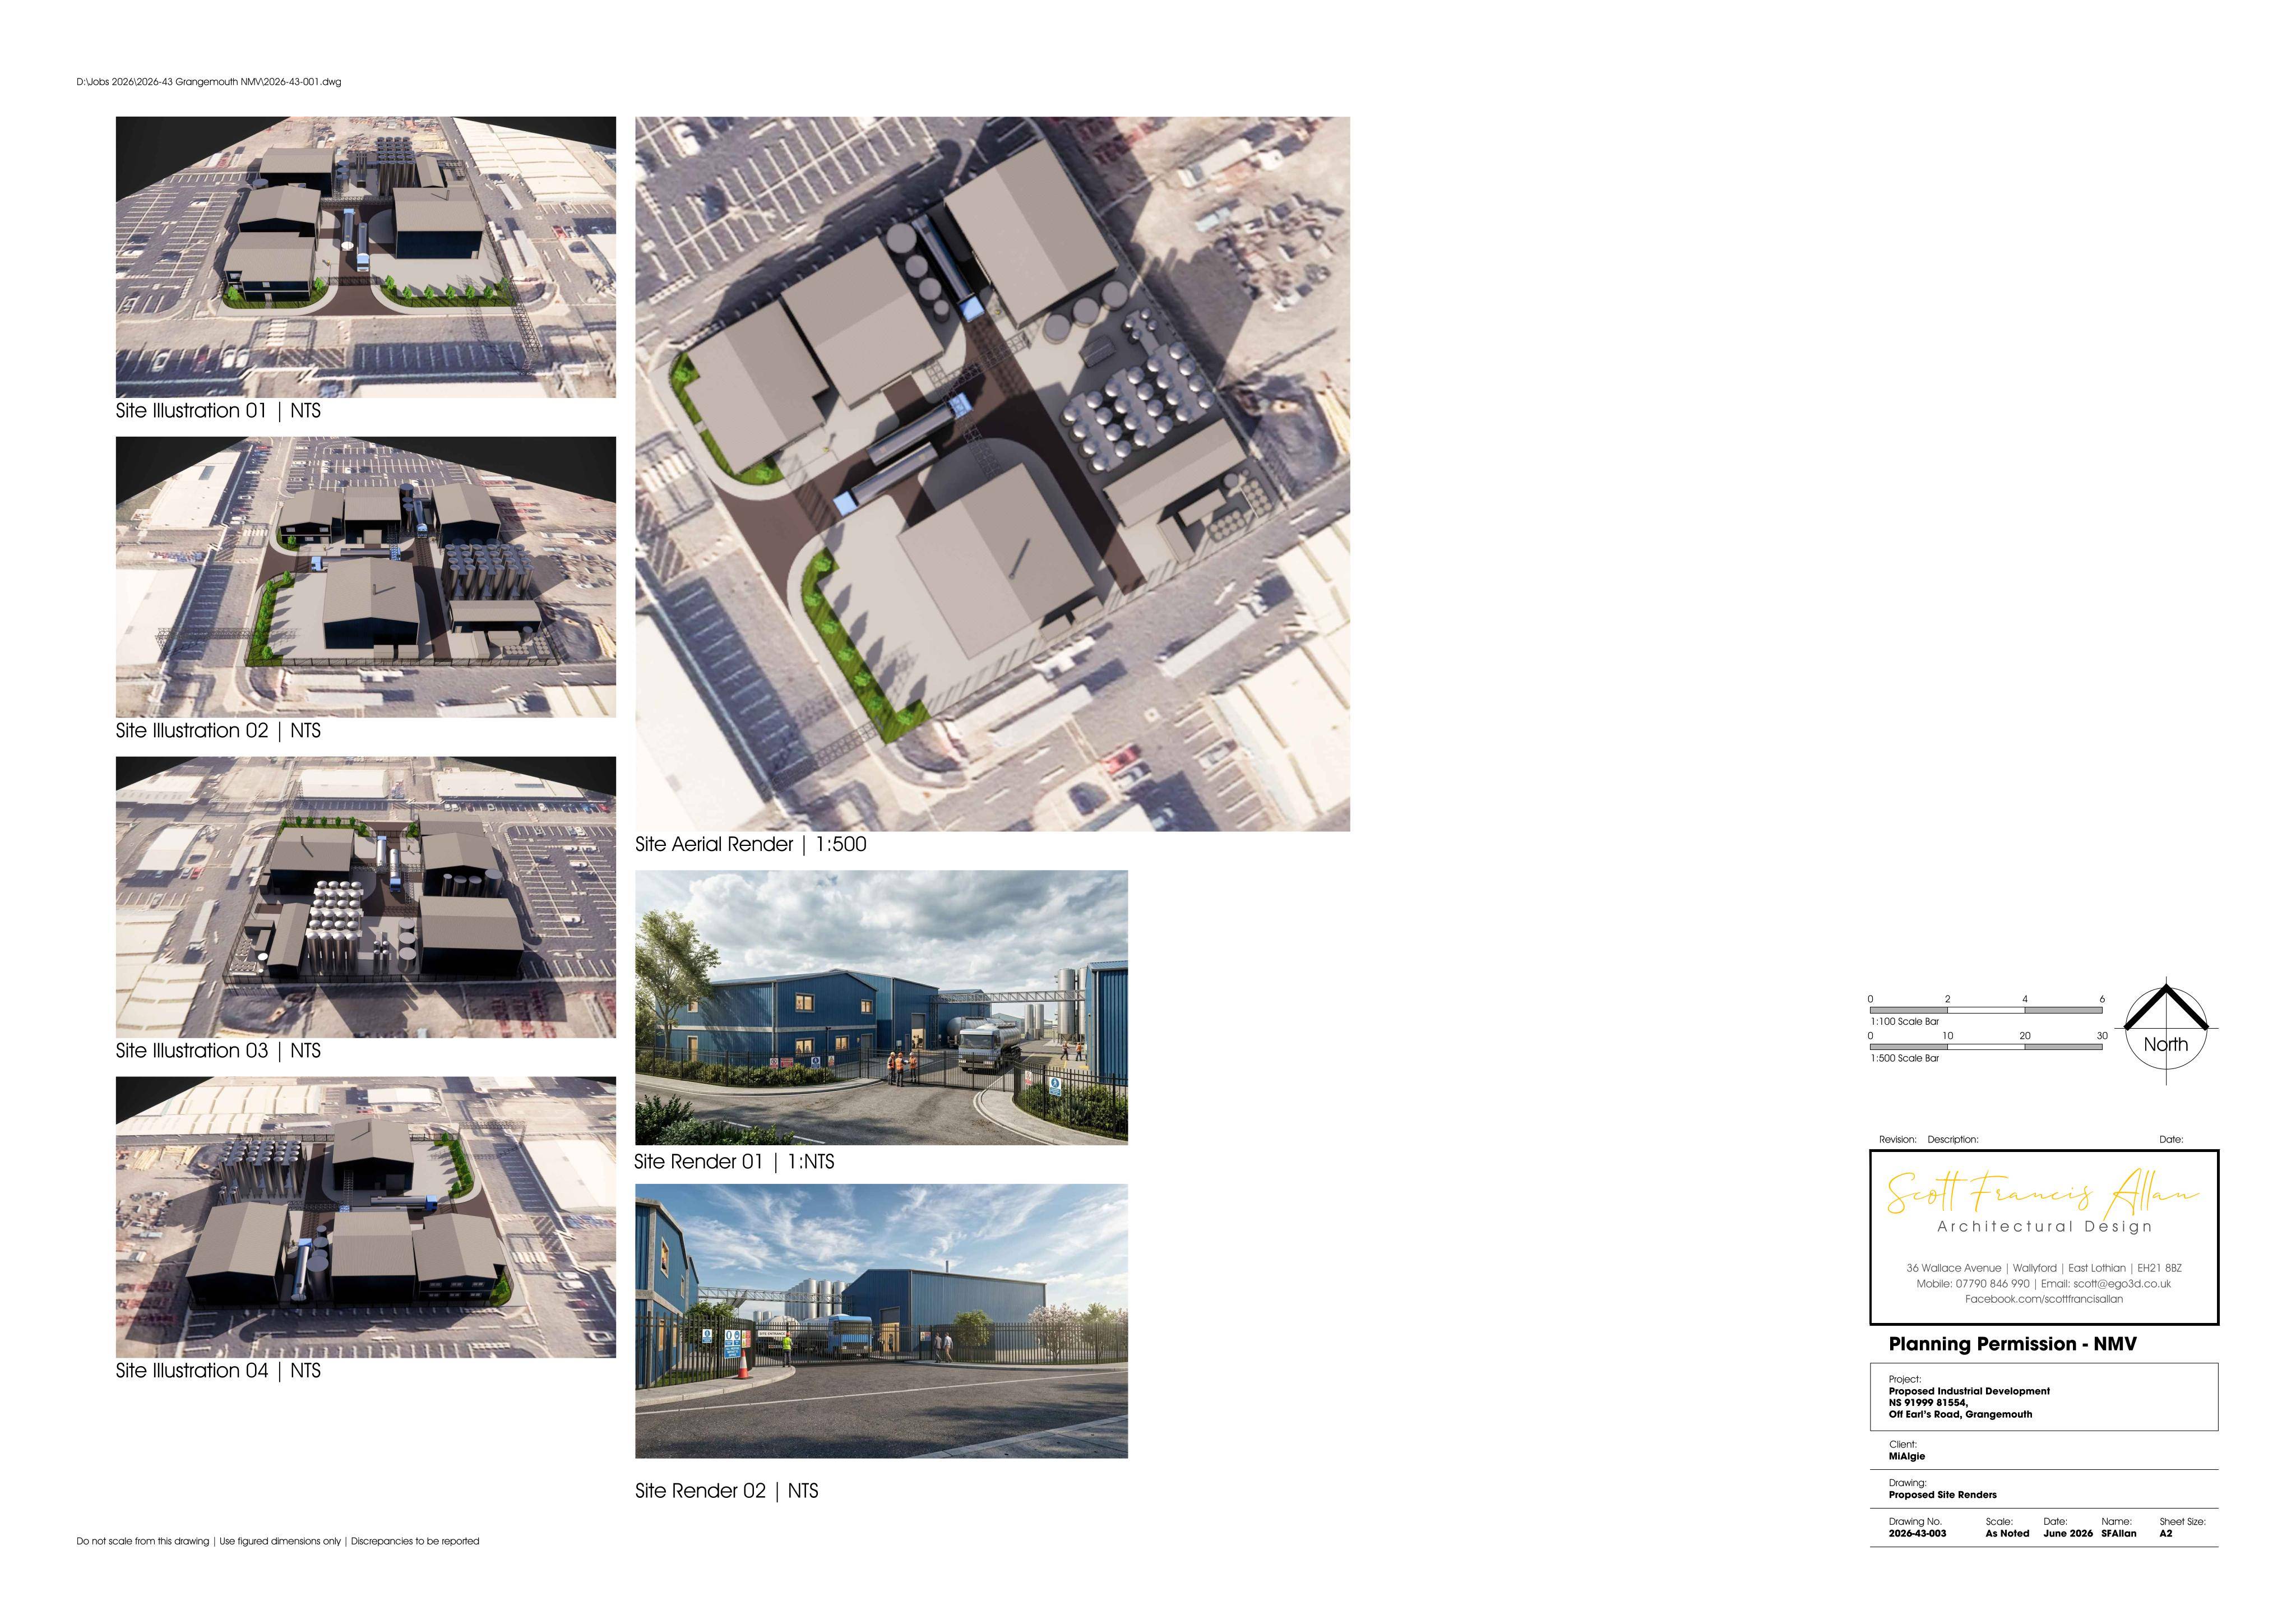
Task: Click the drawing title 'Proposed Site Renders'
Action: (x=1942, y=1495)
